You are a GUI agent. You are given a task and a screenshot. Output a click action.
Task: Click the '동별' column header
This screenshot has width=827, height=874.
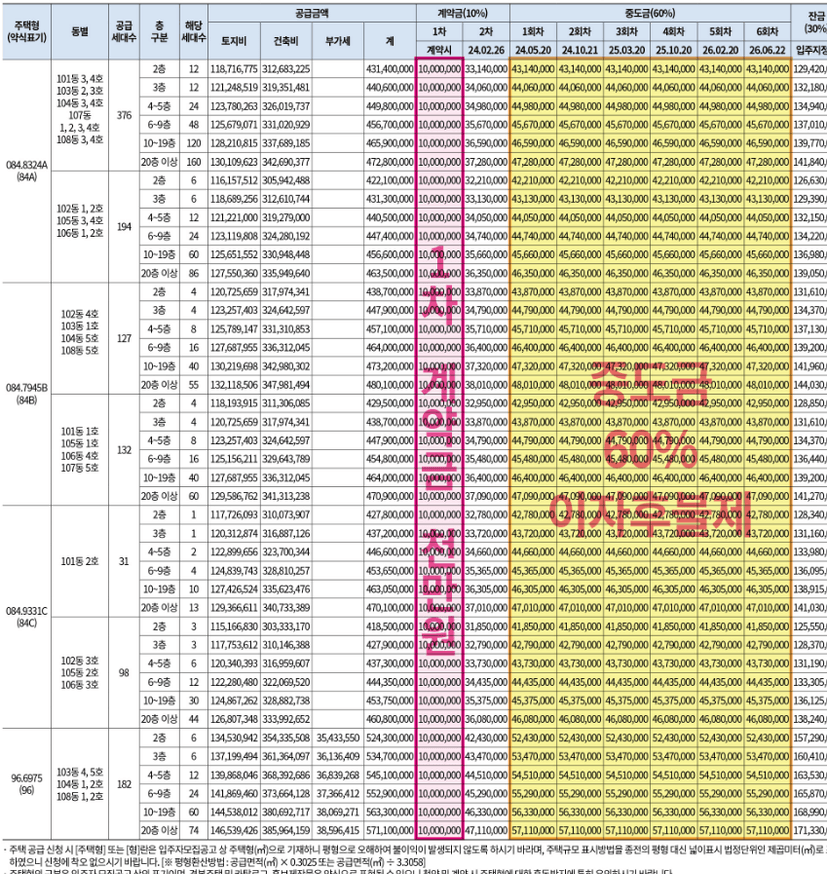80,32
